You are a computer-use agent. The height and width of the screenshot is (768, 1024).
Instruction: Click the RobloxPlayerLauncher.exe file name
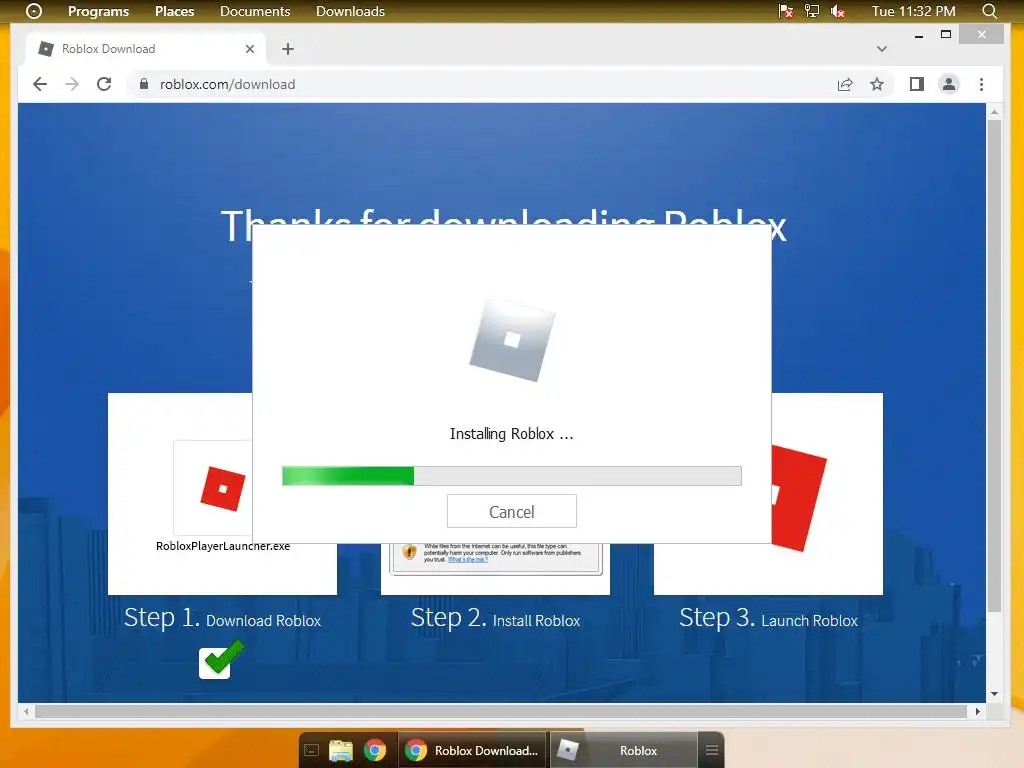(223, 546)
